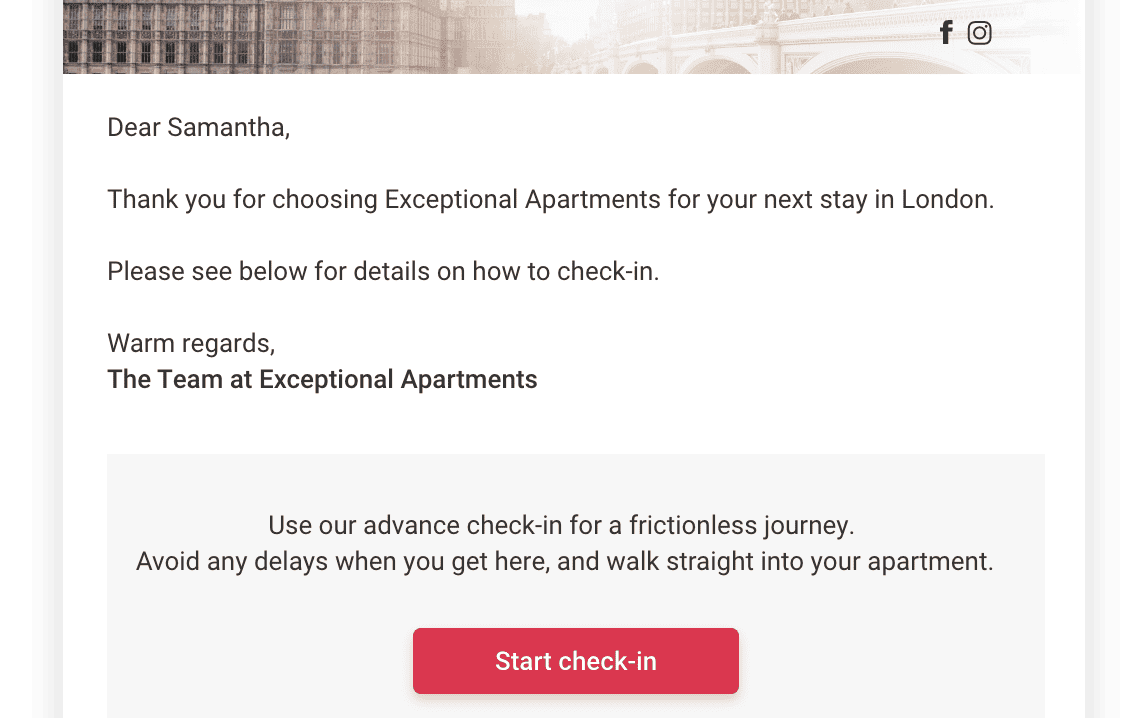Click the header banner's Parliament building image
The width and height of the screenshot is (1148, 718).
[x=250, y=35]
